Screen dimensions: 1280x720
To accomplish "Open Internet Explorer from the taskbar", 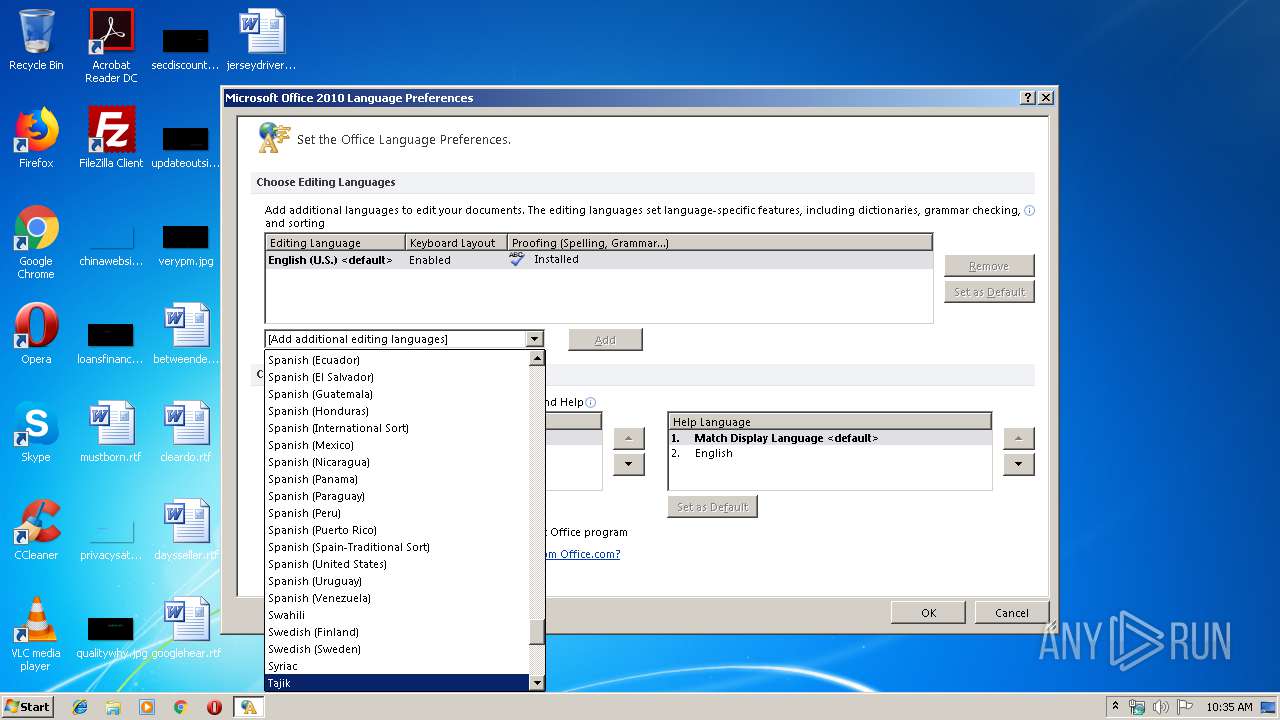I will tap(80, 707).
